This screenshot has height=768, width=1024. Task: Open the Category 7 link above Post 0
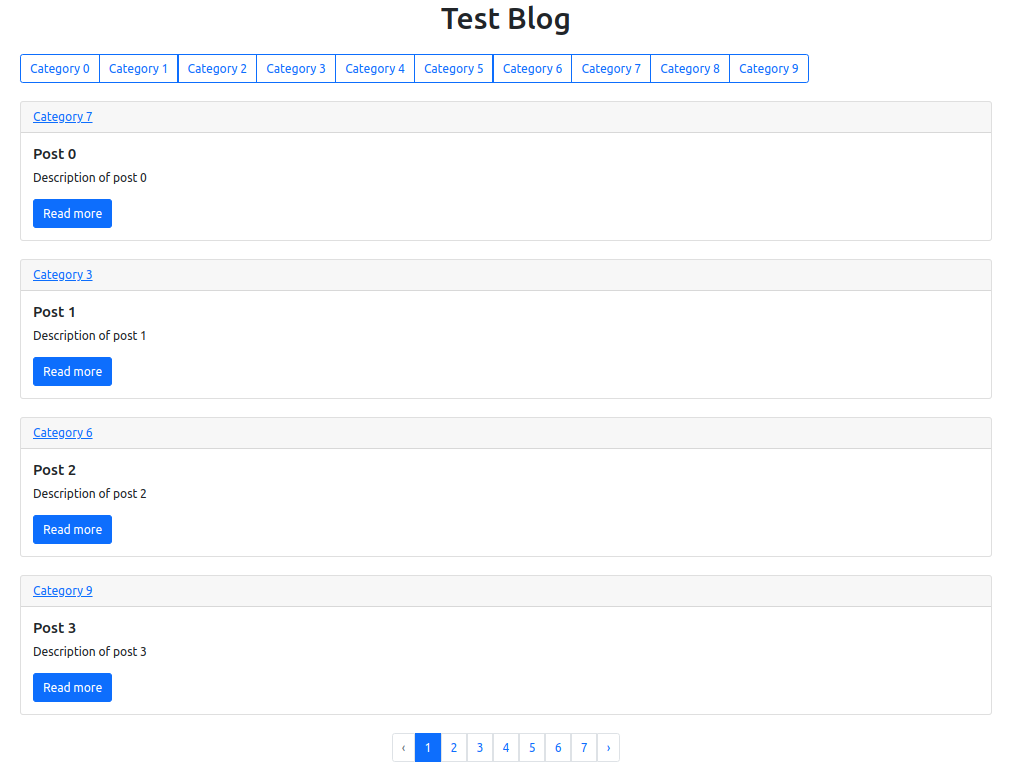(x=62, y=116)
